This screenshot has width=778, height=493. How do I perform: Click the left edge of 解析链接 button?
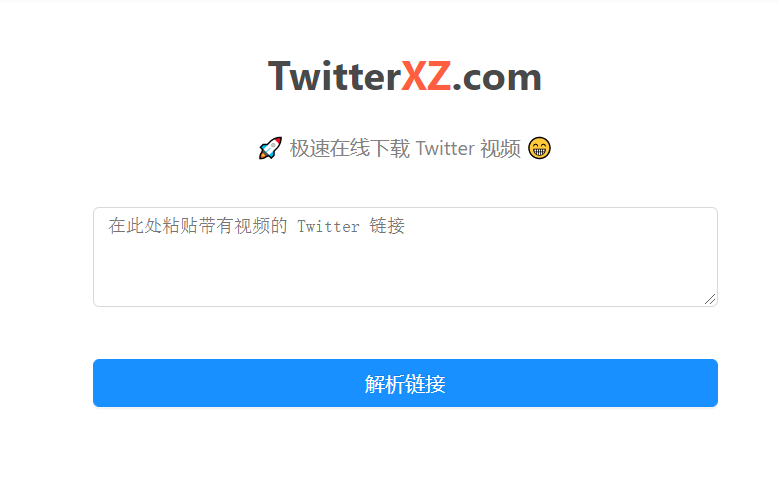(99, 383)
